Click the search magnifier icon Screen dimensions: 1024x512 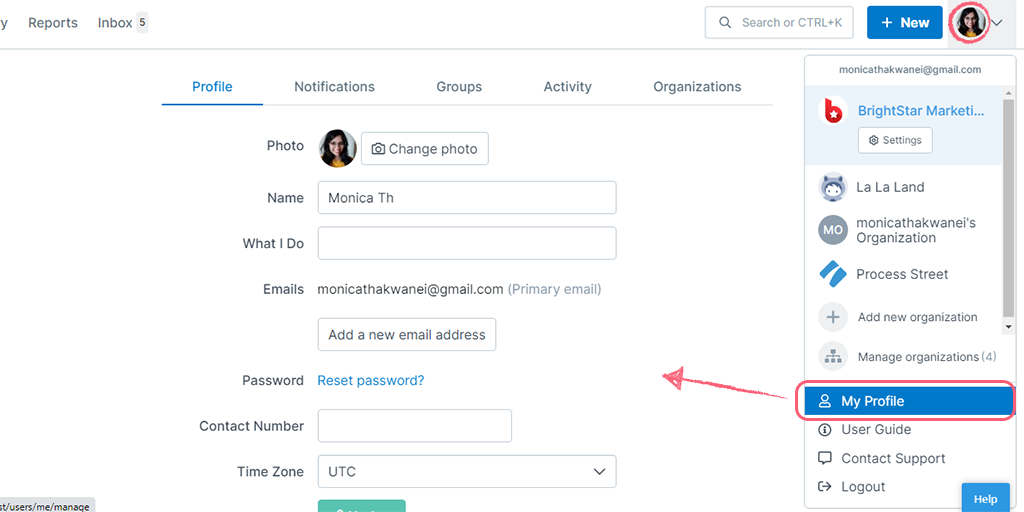coord(725,23)
